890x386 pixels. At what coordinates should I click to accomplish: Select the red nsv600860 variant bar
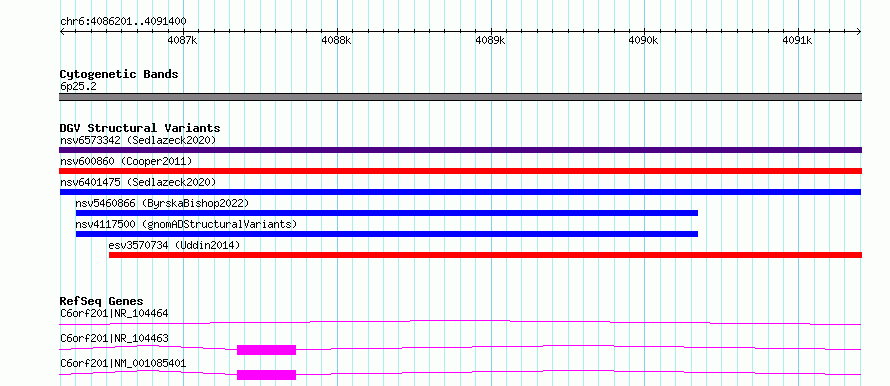point(461,171)
